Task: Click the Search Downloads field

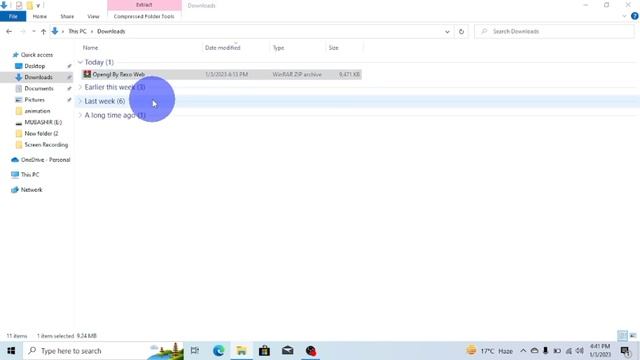Action: point(554,31)
